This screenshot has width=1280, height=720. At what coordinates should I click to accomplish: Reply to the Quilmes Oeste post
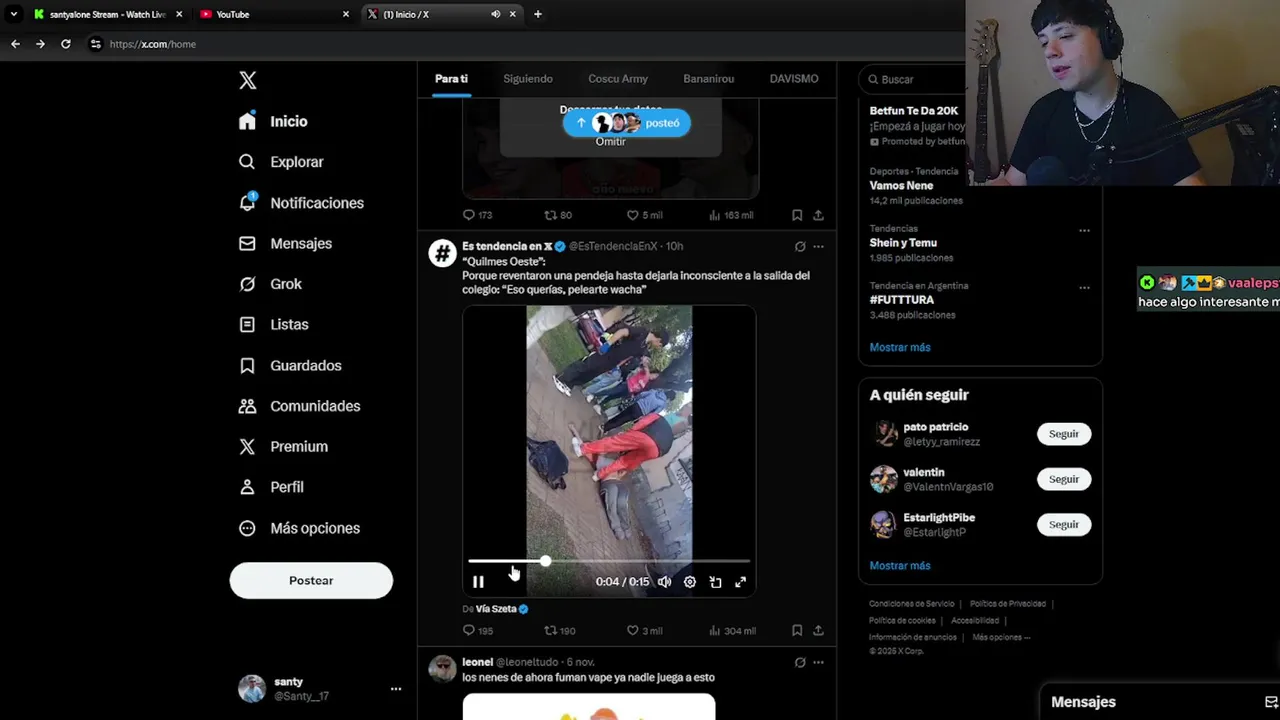point(469,630)
